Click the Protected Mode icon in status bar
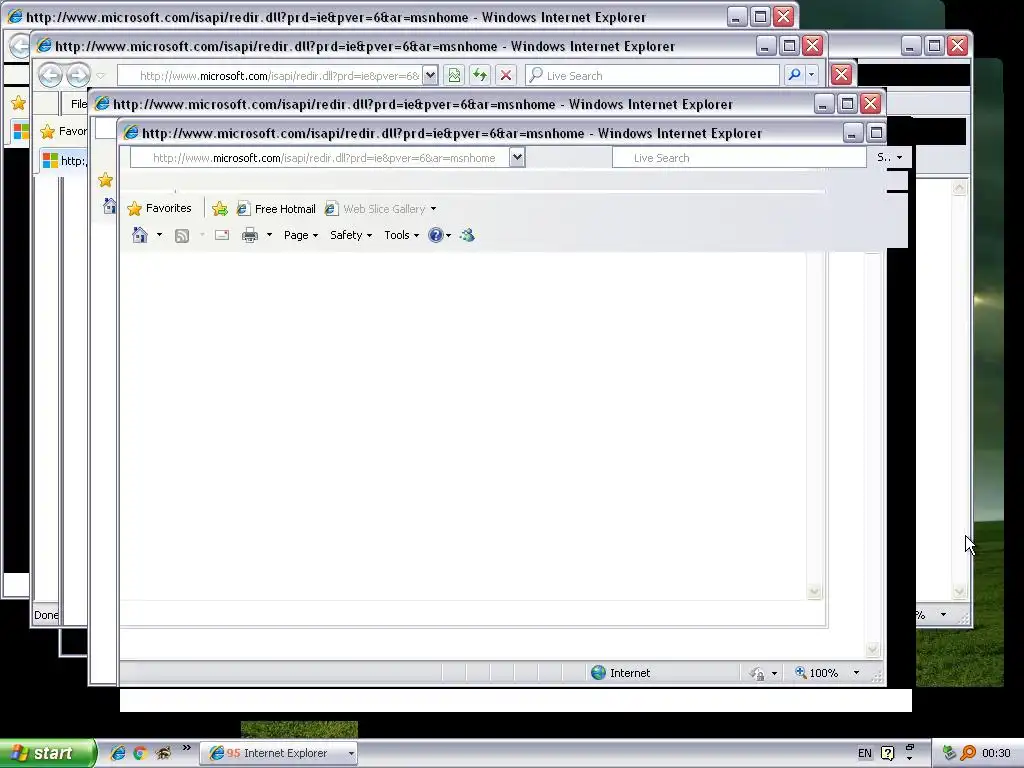1024x768 pixels. [x=758, y=673]
